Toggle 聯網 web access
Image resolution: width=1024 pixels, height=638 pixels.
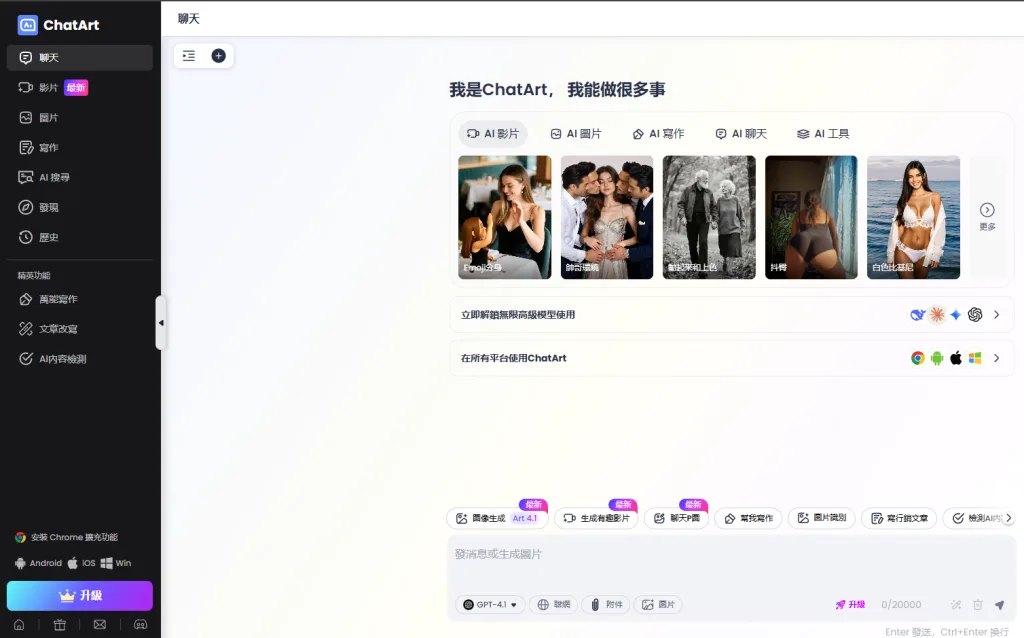click(x=554, y=605)
